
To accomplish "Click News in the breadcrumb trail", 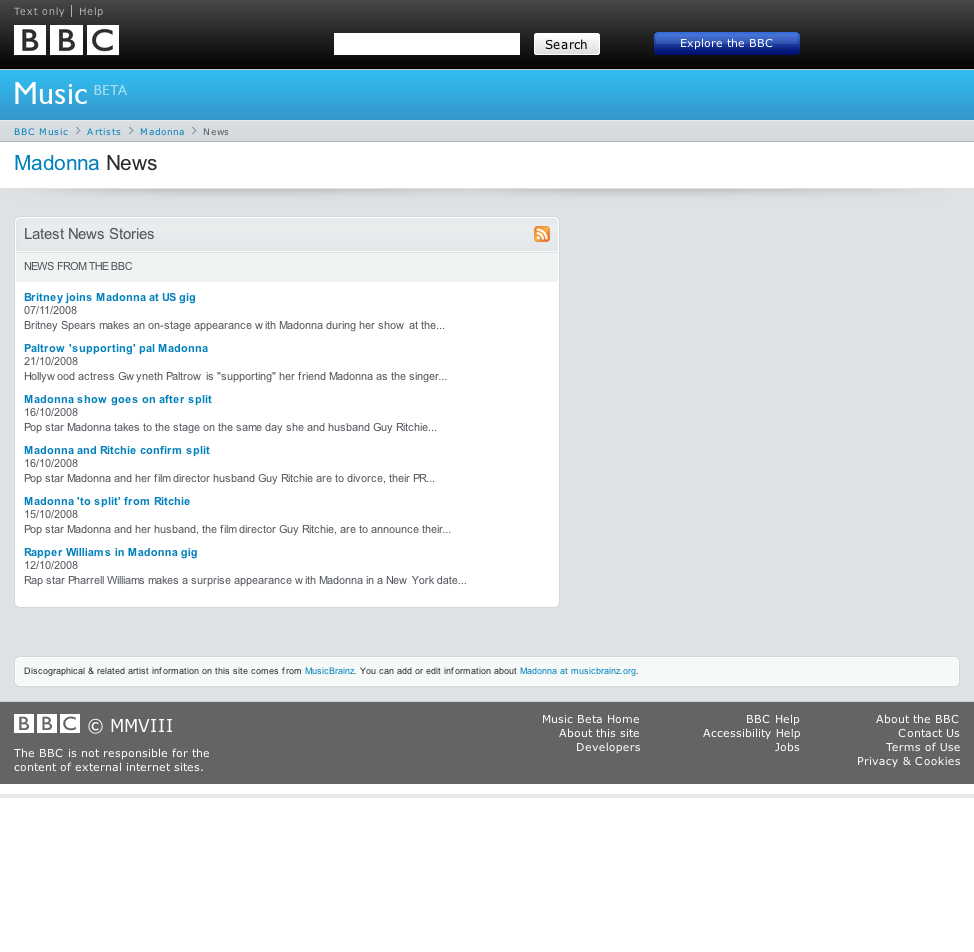I will click(x=216, y=132).
